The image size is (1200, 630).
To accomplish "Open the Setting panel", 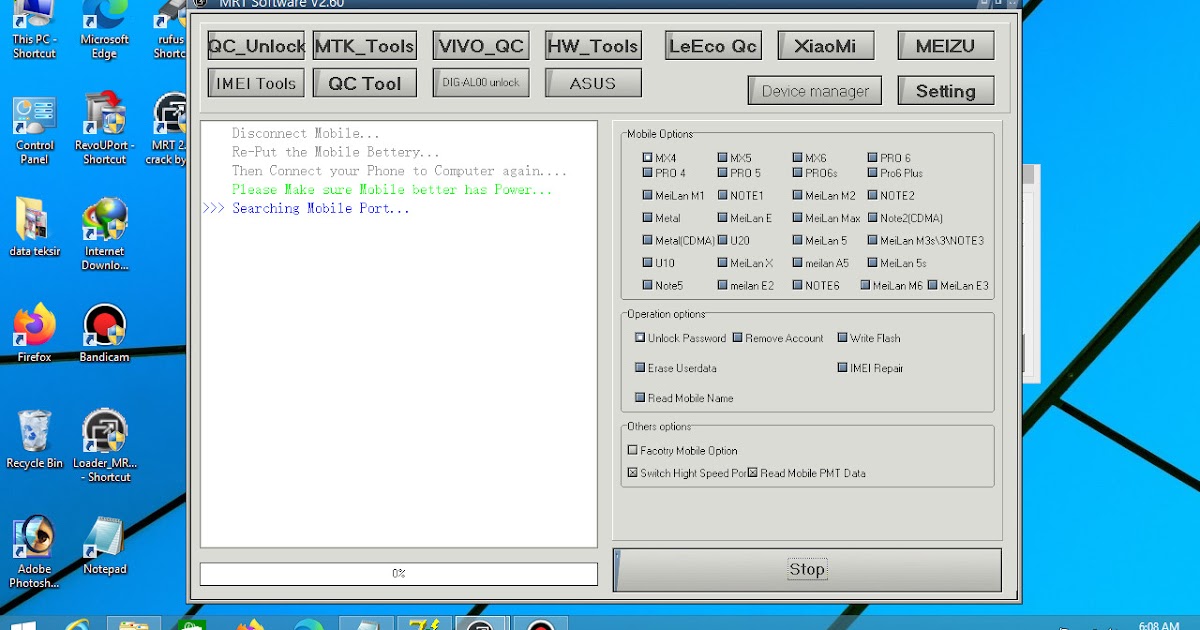I will [945, 90].
